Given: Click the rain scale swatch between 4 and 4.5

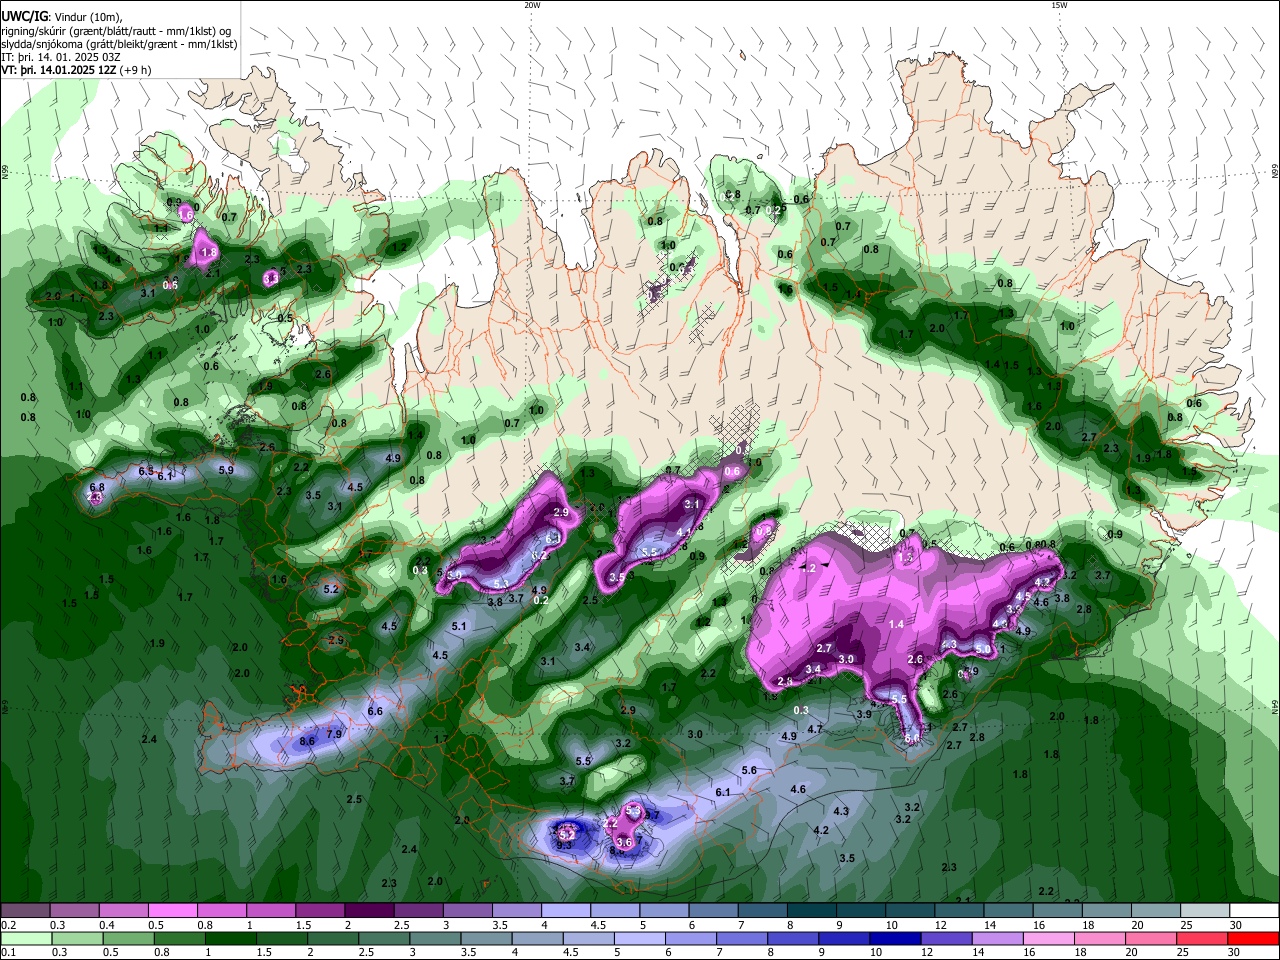Looking at the screenshot, I should pos(539,939).
